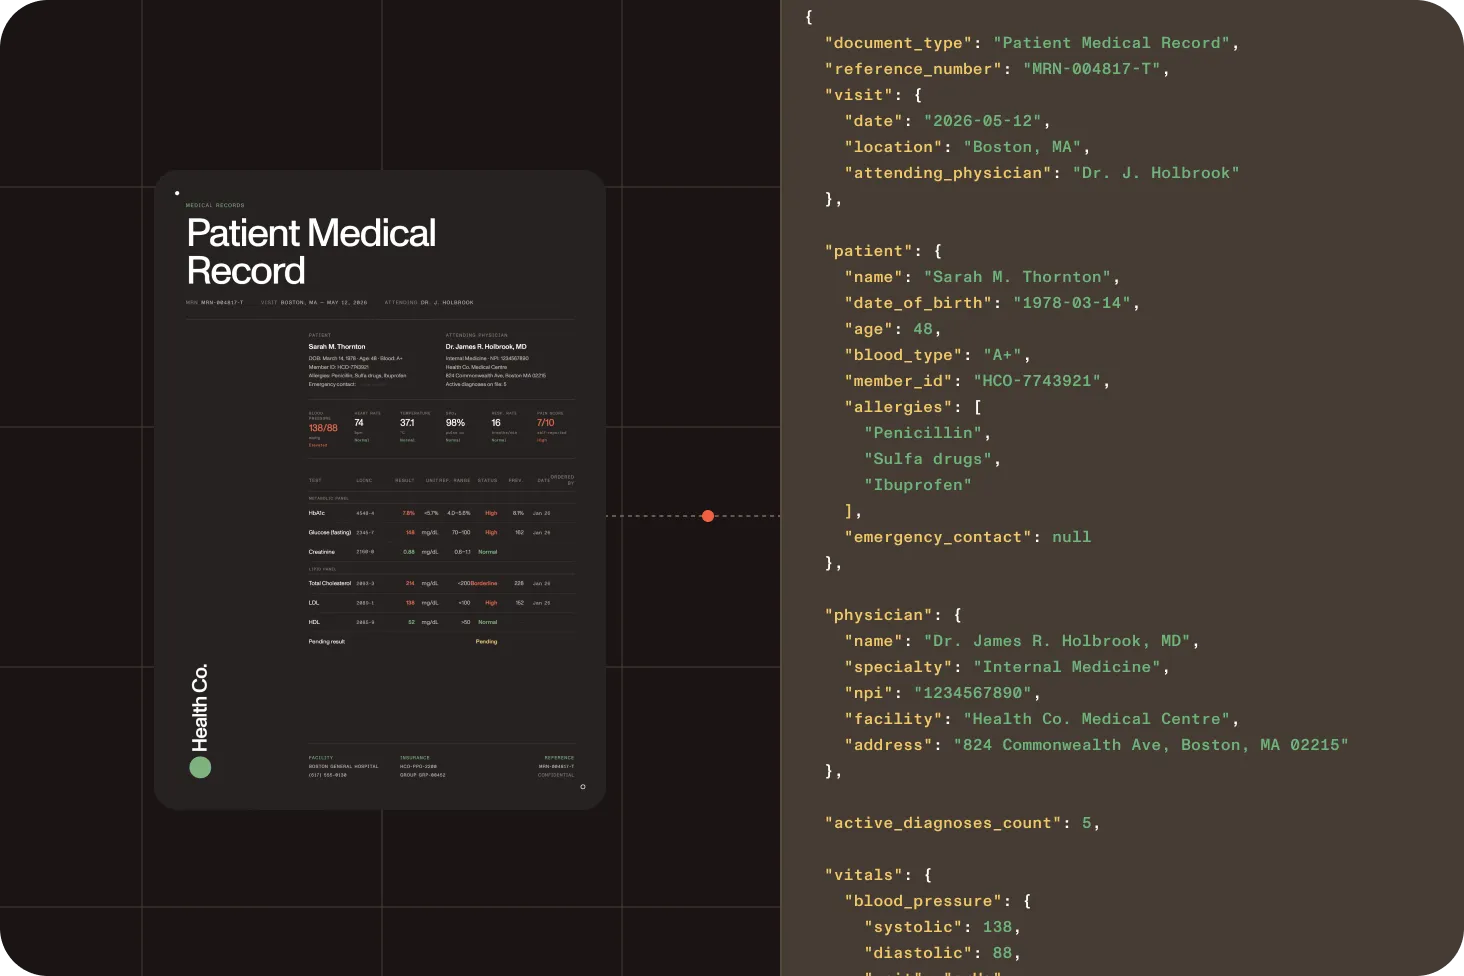Click the vertical Health Co. brand name
Viewport: 1464px width, 976px height.
coord(200,707)
